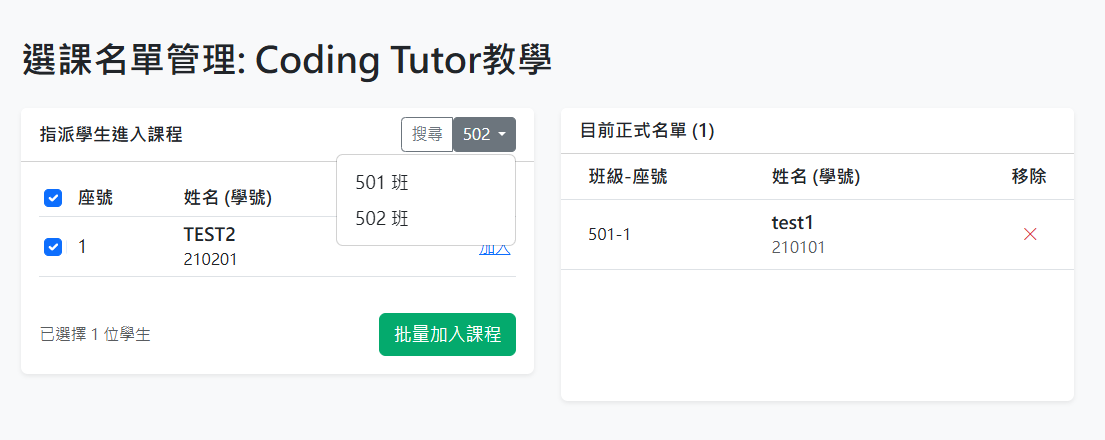Uncheck the TEST2 student row checkbox
The width and height of the screenshot is (1105, 440).
[x=53, y=246]
